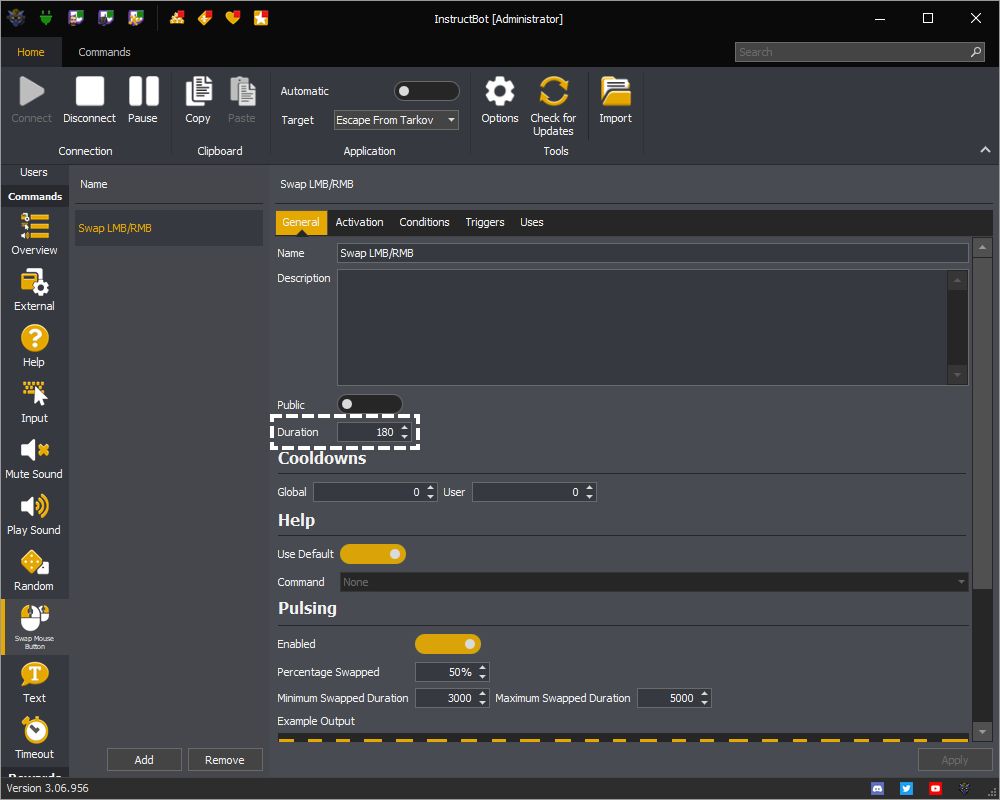Open the Target application dropdown

point(396,120)
